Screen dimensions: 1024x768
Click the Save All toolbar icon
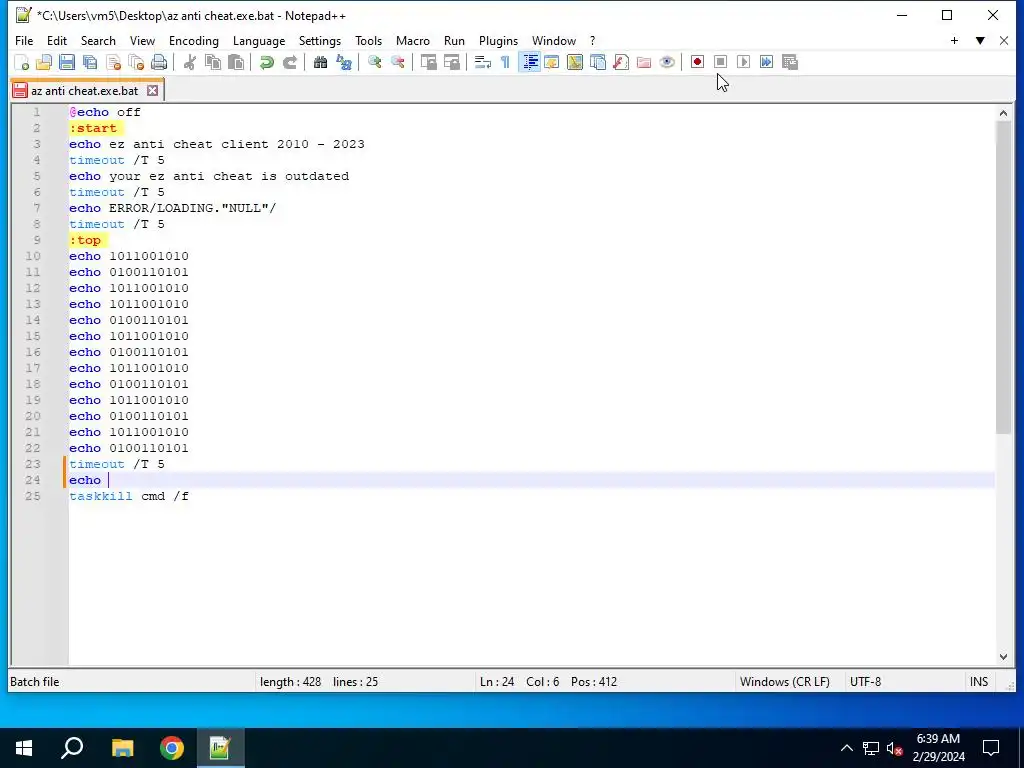(x=90, y=62)
